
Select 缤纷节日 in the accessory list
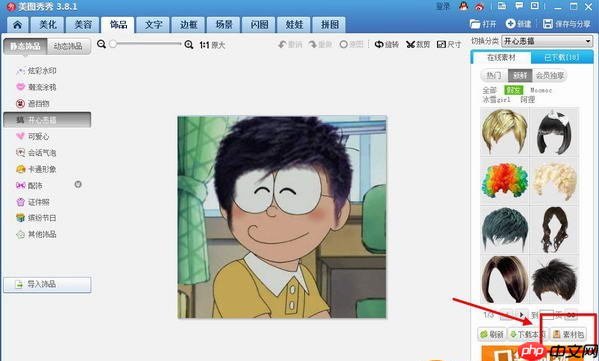[x=36, y=218]
